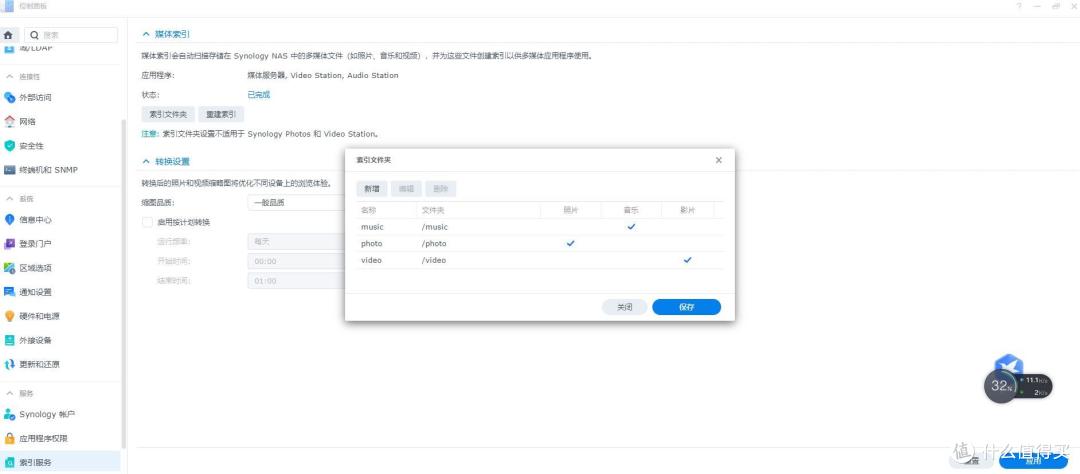This screenshot has height=474, width=1080.
Task: Go to Control Panel home icon
Action: click(8, 34)
